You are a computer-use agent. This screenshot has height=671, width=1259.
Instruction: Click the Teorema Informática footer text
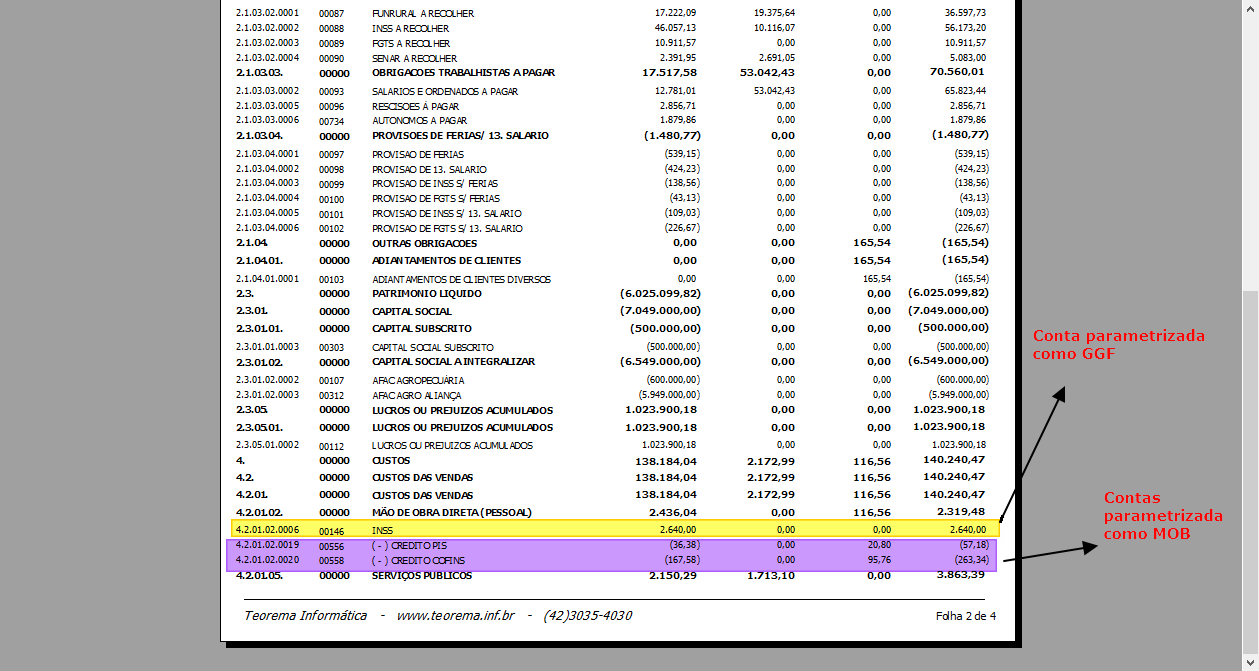[x=305, y=616]
